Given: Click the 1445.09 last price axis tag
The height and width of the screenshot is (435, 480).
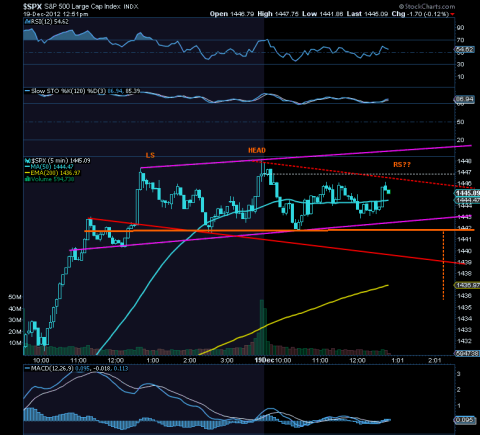Looking at the screenshot, I should pos(467,193).
